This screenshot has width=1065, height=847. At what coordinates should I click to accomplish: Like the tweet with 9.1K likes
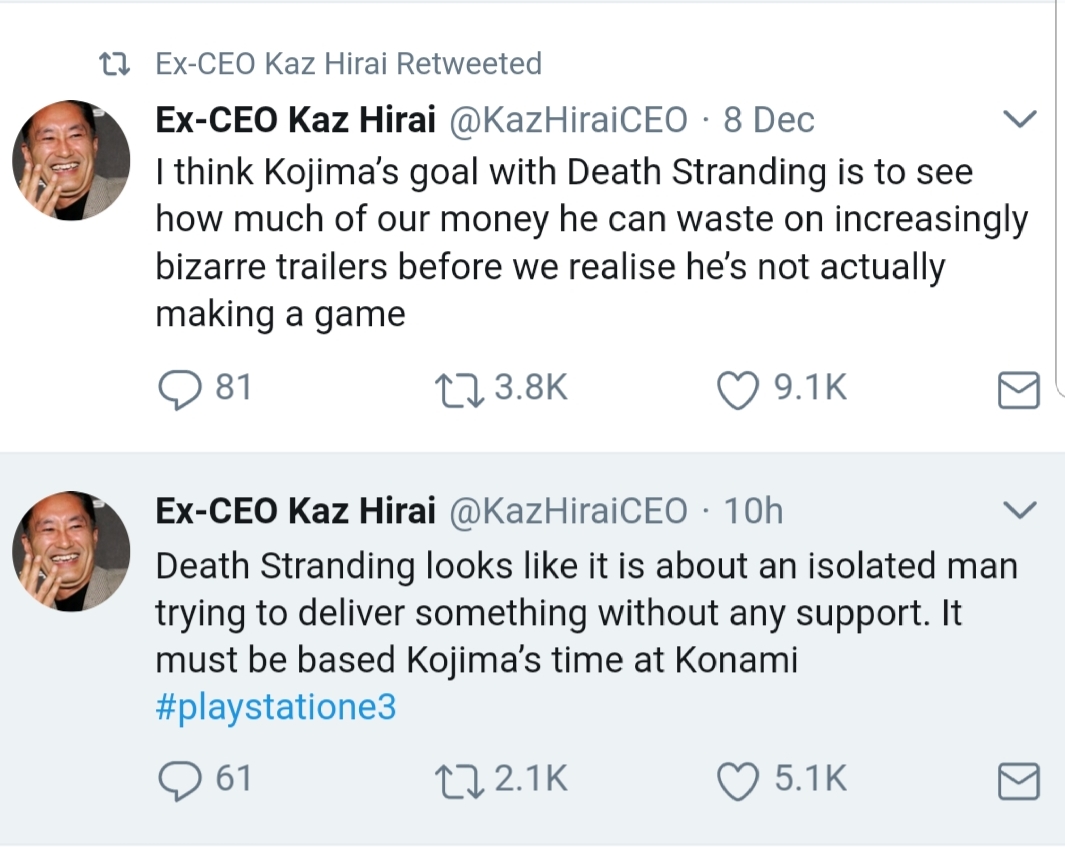(x=740, y=389)
